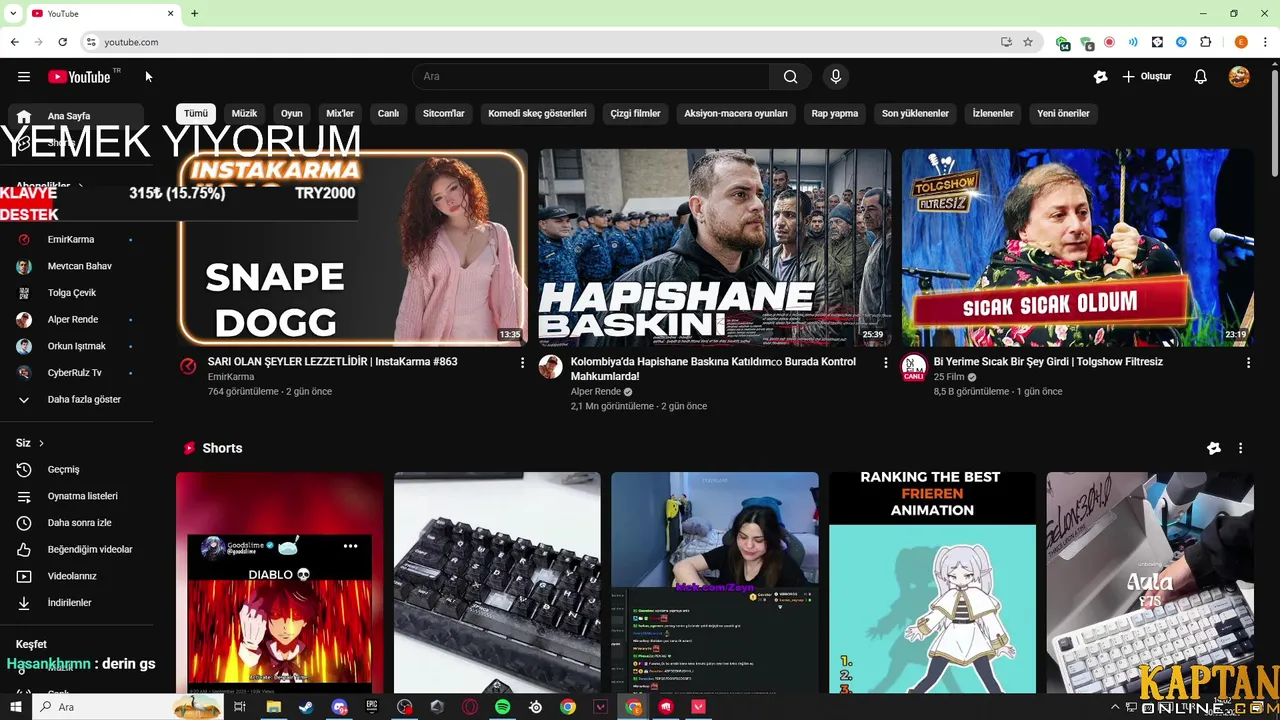The image size is (1280, 720).
Task: Open the YouTube hamburger guide menu
Action: tap(24, 77)
